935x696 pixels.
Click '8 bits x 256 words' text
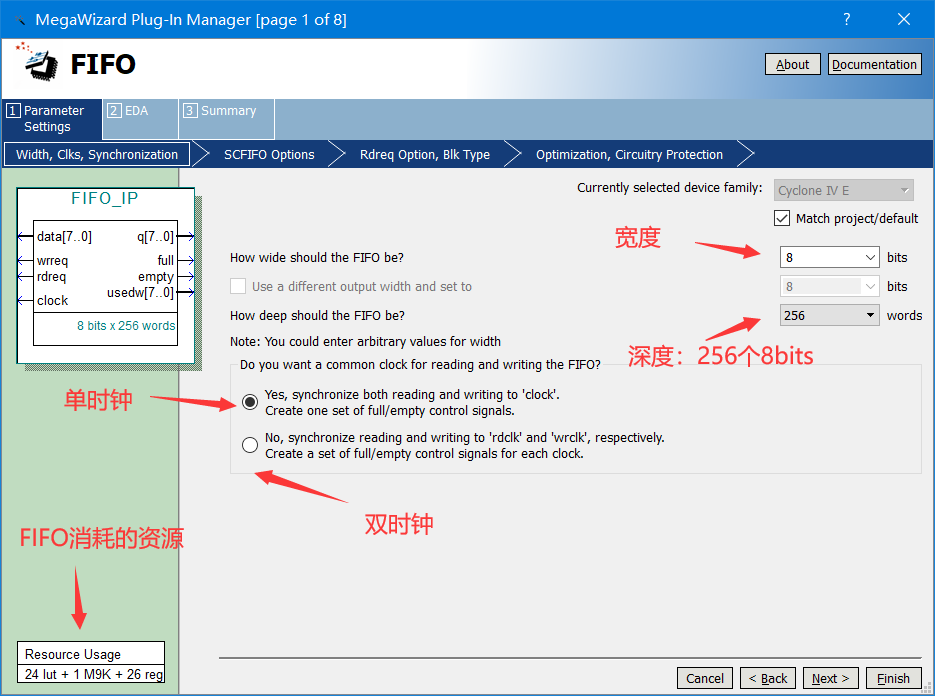coord(126,326)
